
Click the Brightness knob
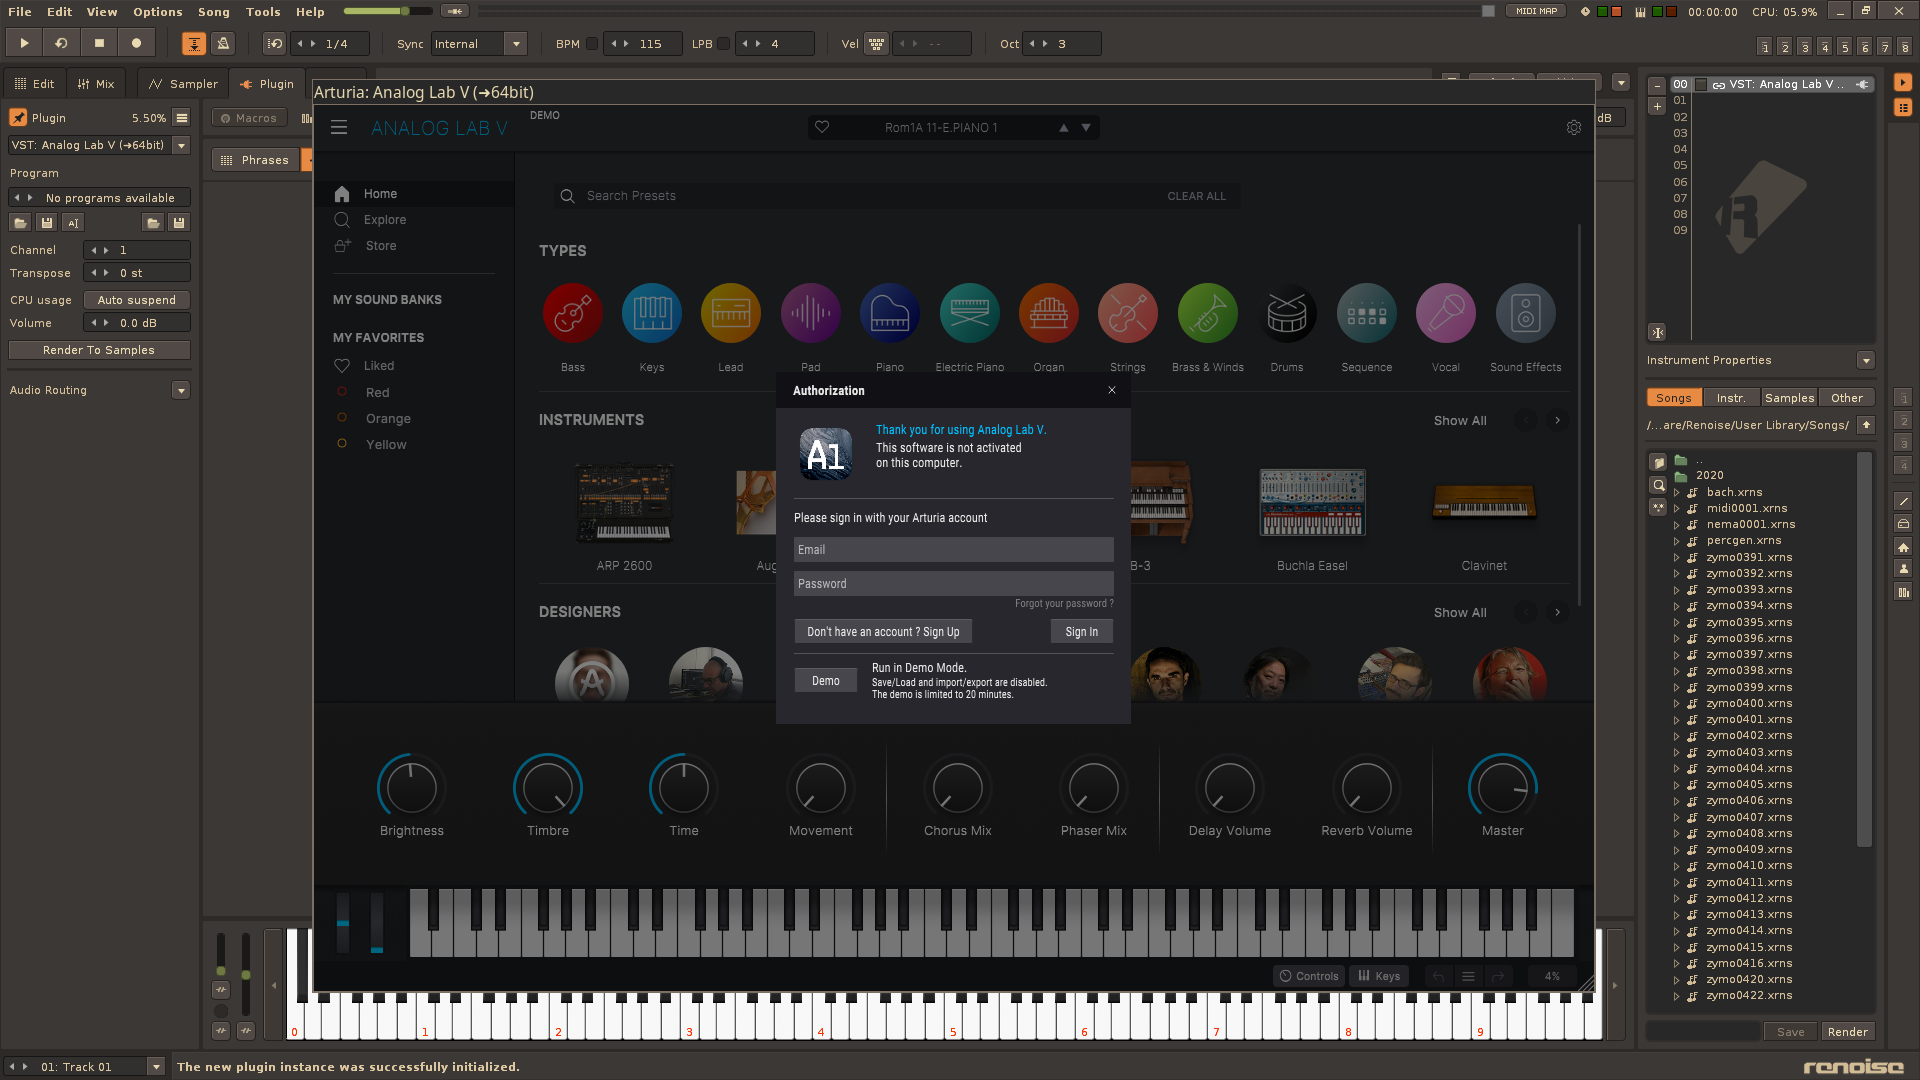[x=411, y=788]
